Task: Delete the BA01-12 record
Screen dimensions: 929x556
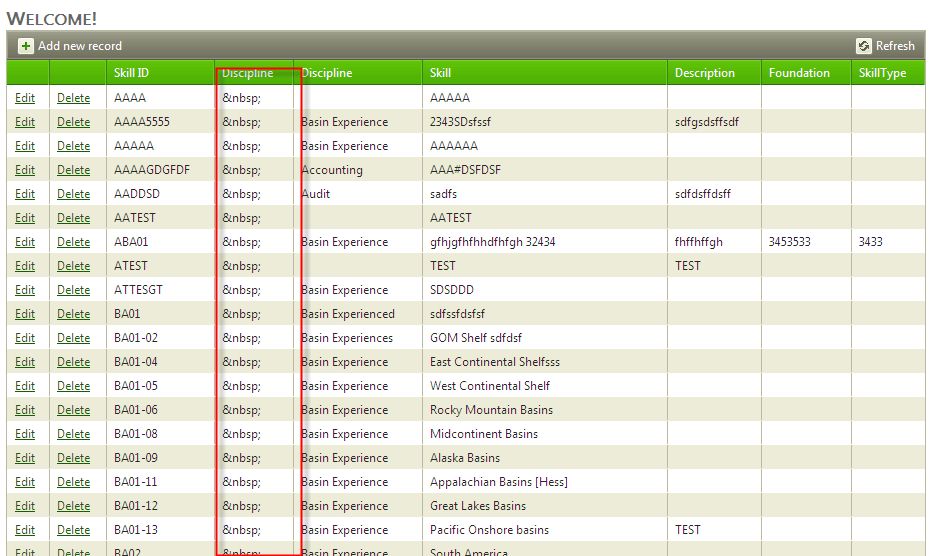Action: click(73, 506)
